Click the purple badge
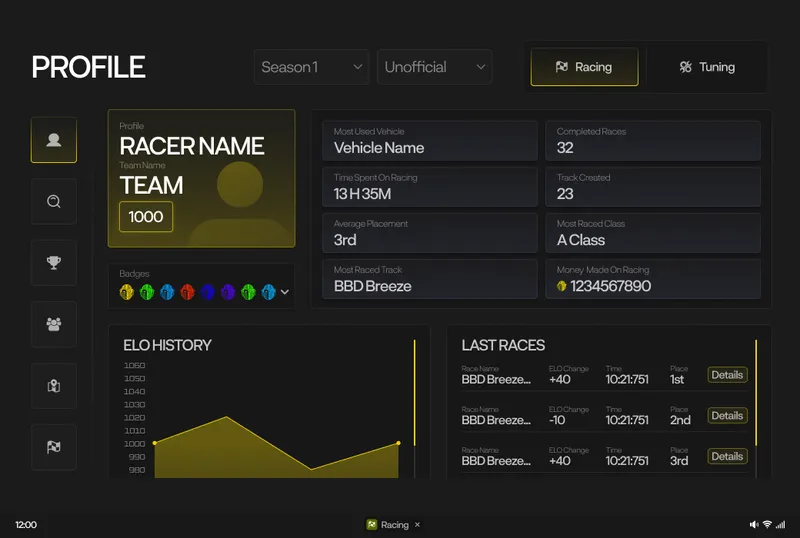This screenshot has width=800, height=538. [x=228, y=292]
